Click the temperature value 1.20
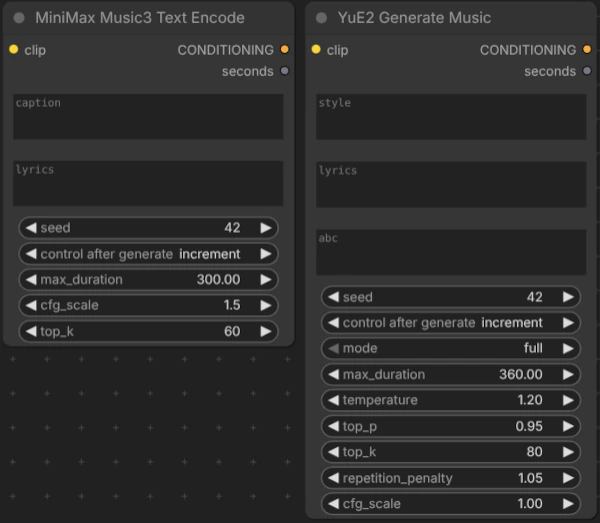Image resolution: width=600 pixels, height=523 pixels. click(530, 400)
